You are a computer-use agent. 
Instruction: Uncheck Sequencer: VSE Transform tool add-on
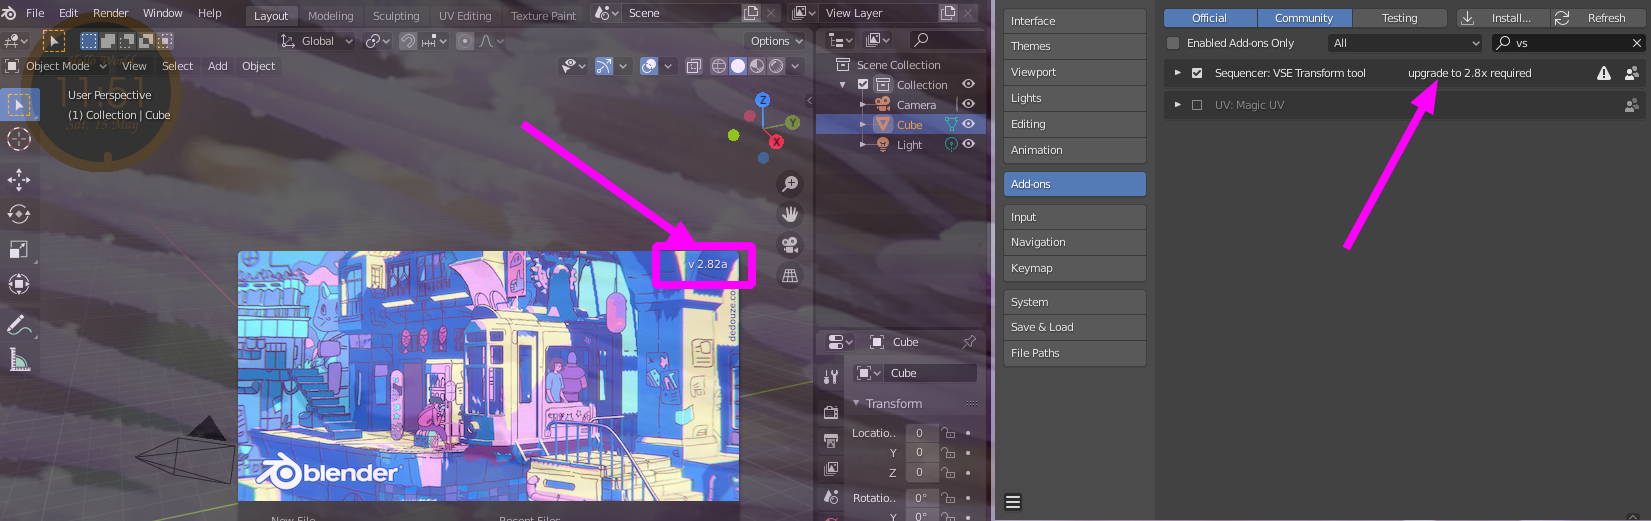[x=1197, y=73]
